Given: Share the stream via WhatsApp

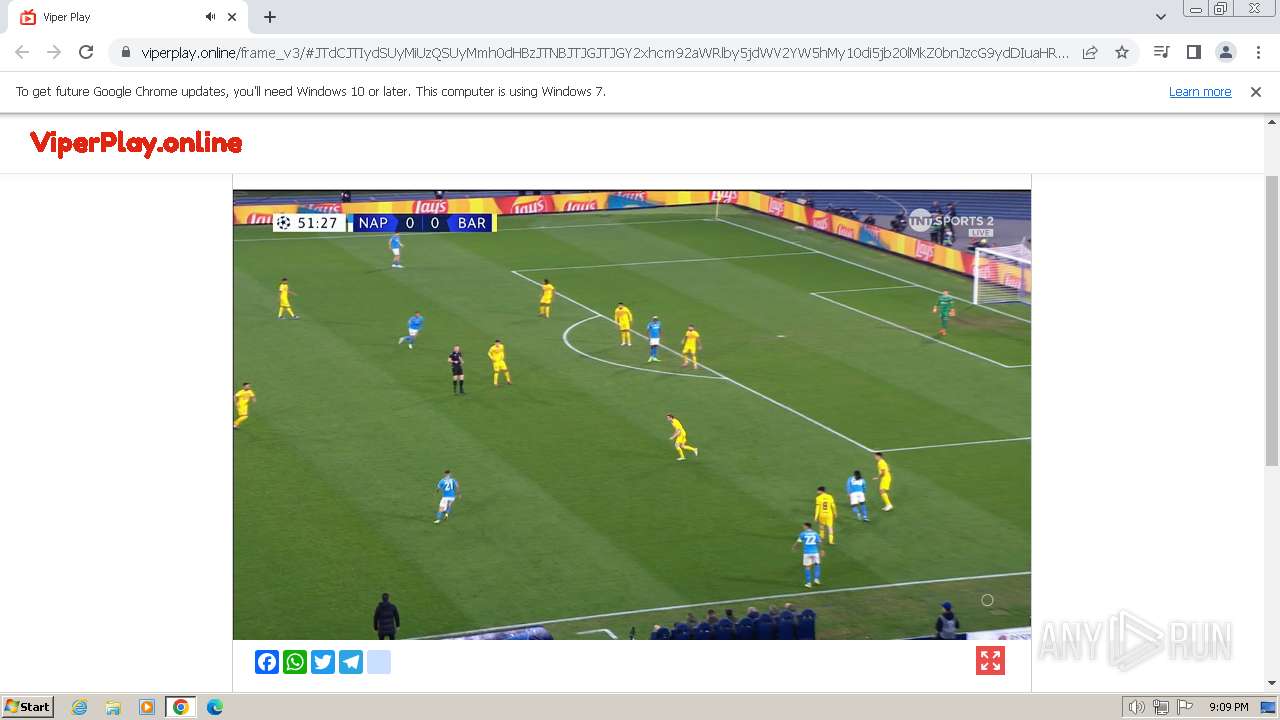Looking at the screenshot, I should click(x=295, y=662).
